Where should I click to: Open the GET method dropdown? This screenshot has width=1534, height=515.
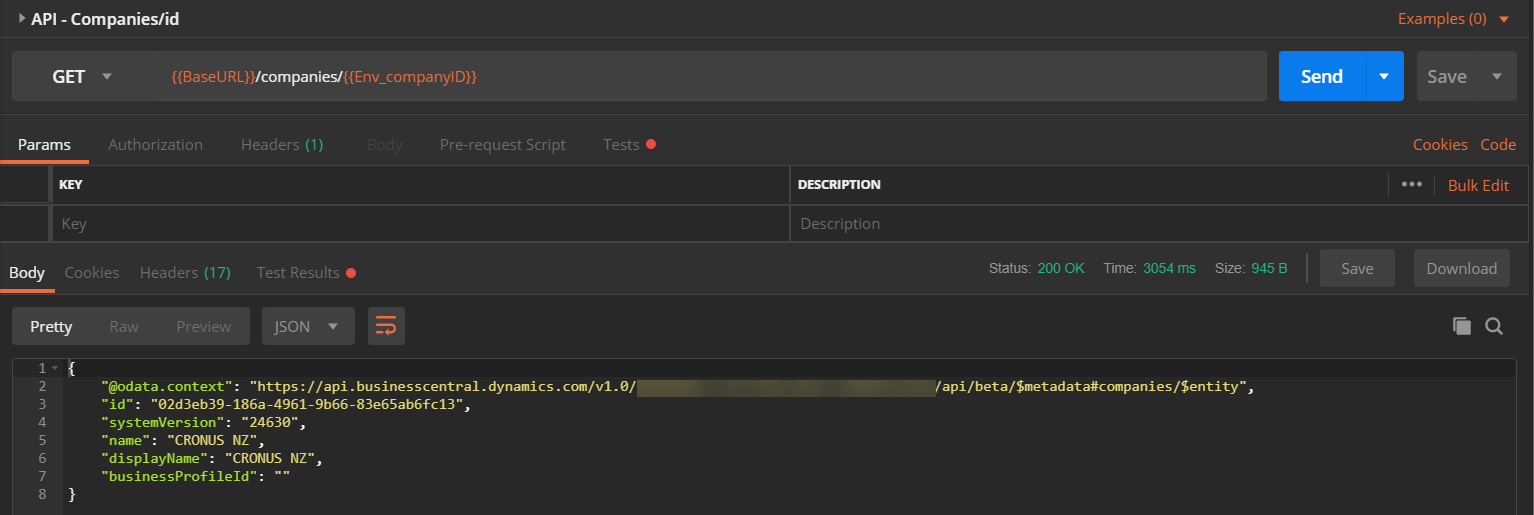tap(84, 77)
